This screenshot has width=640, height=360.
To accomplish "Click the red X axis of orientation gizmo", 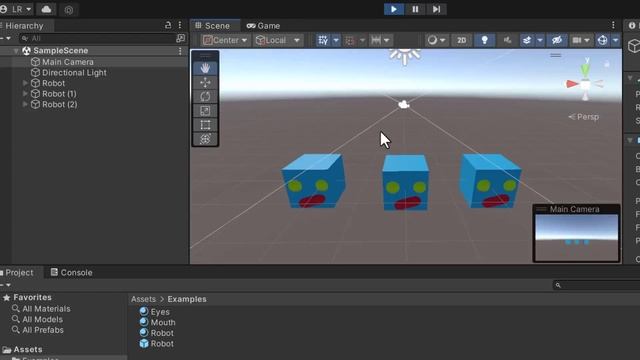I will 572,84.
